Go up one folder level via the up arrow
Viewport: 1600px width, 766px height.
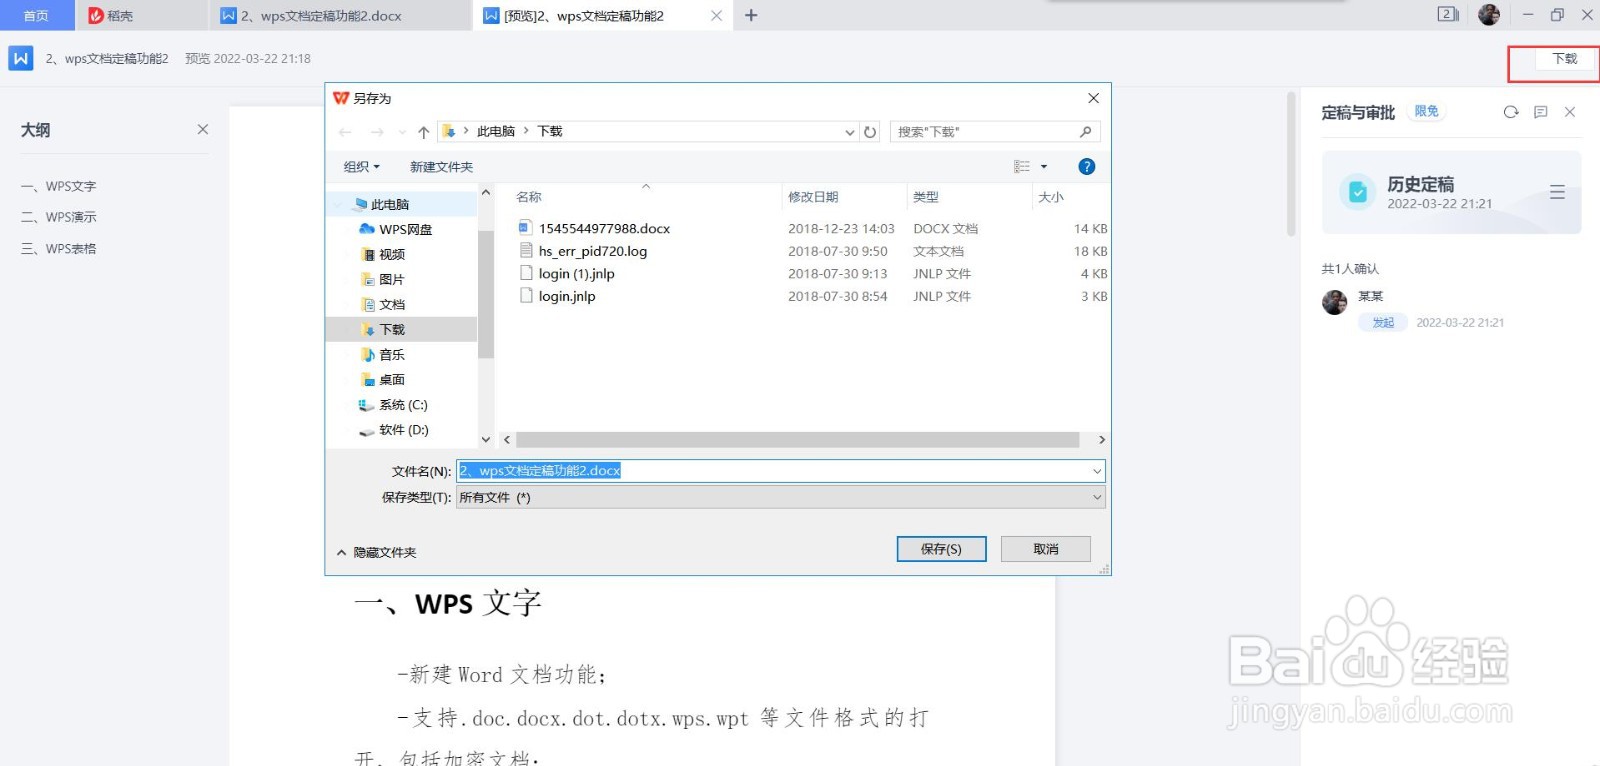[424, 132]
